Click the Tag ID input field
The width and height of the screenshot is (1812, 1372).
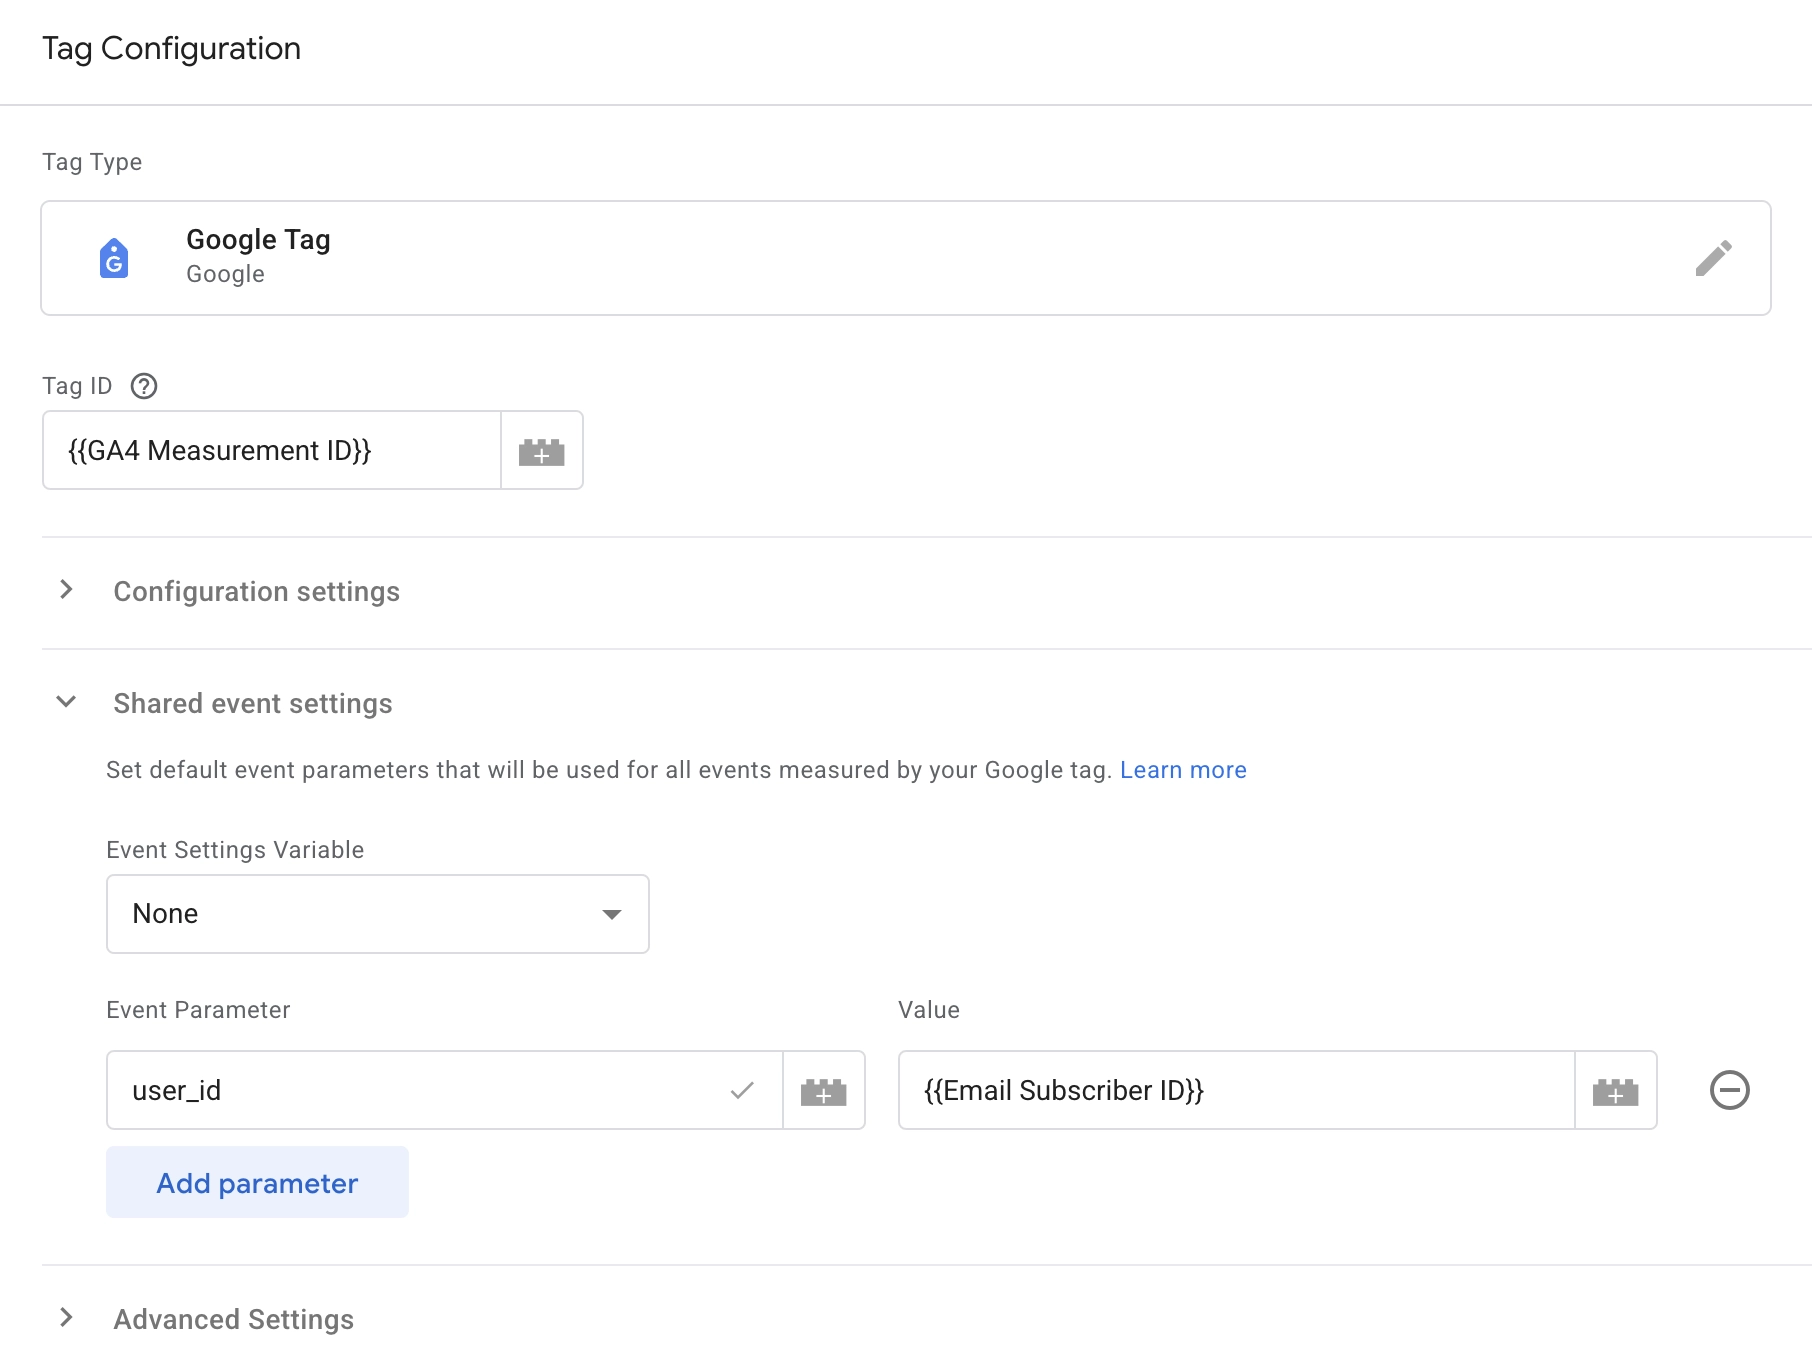(272, 451)
